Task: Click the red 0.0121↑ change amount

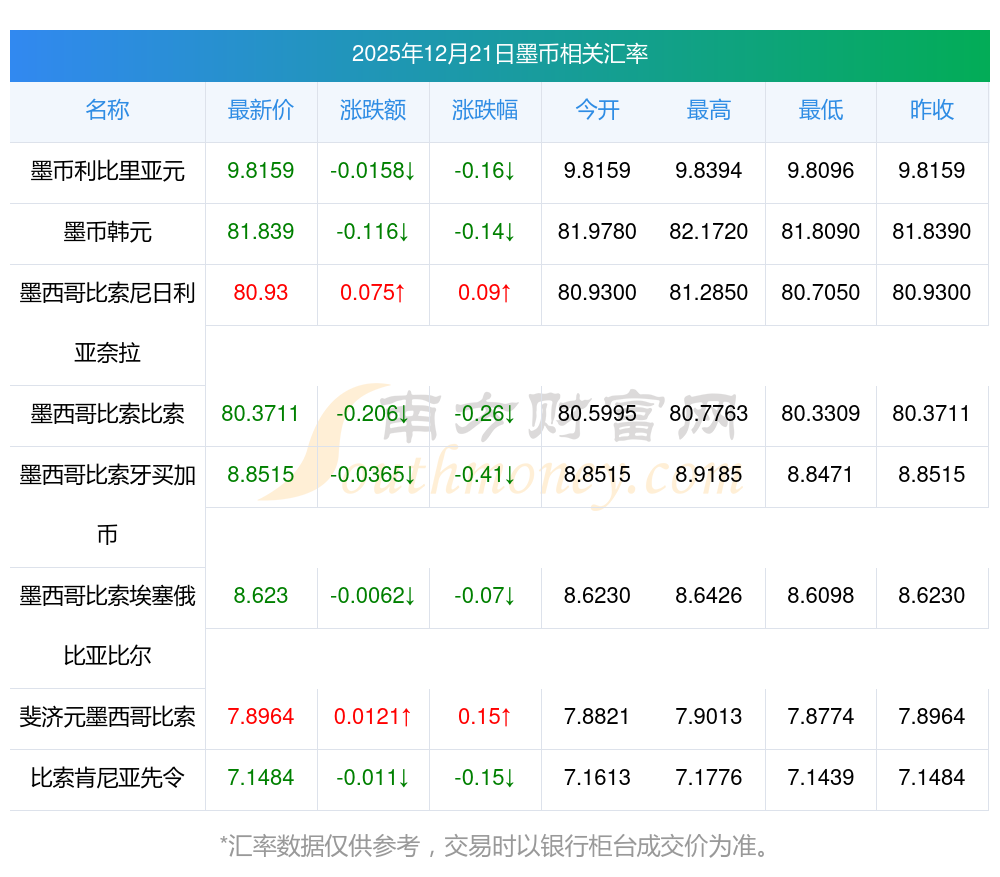Action: (x=373, y=717)
